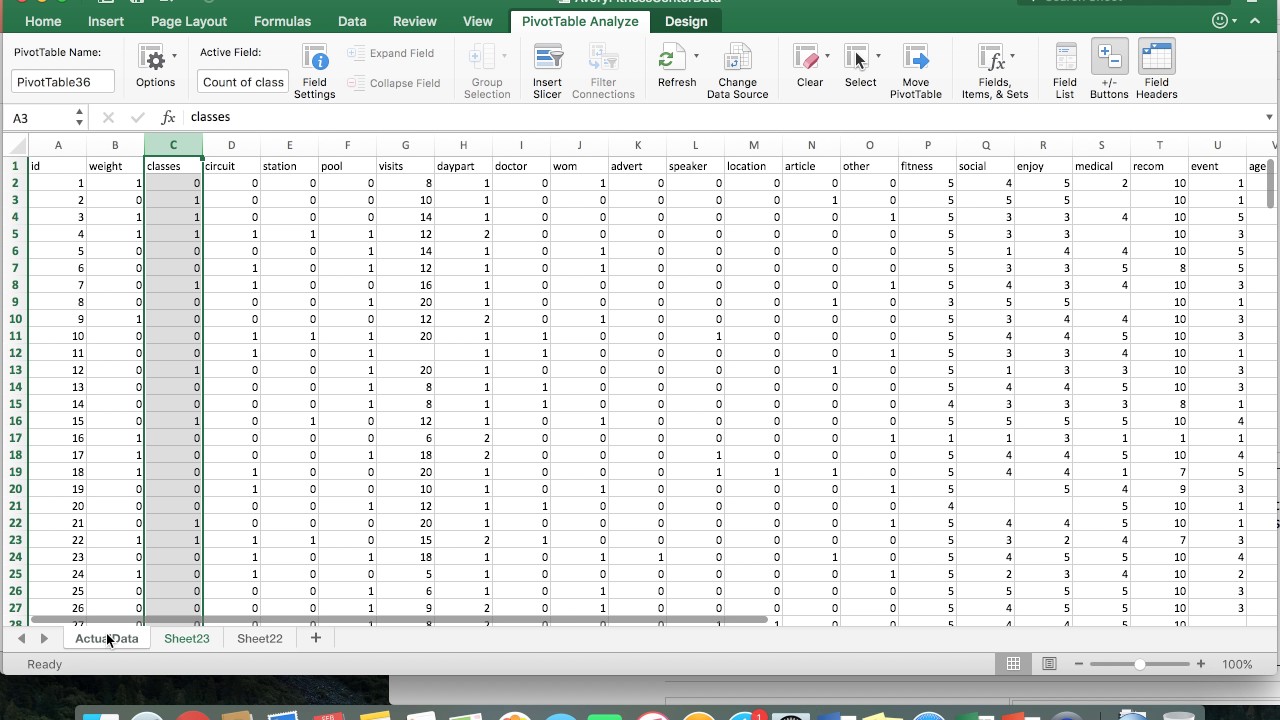Screen dimensions: 1280x720
Task: Add a new sheet with plus icon
Action: [x=315, y=638]
